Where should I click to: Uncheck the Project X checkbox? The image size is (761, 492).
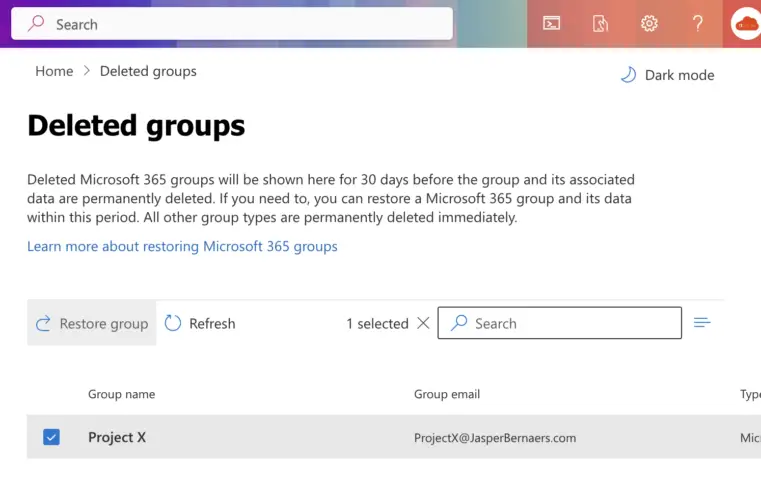point(51,437)
